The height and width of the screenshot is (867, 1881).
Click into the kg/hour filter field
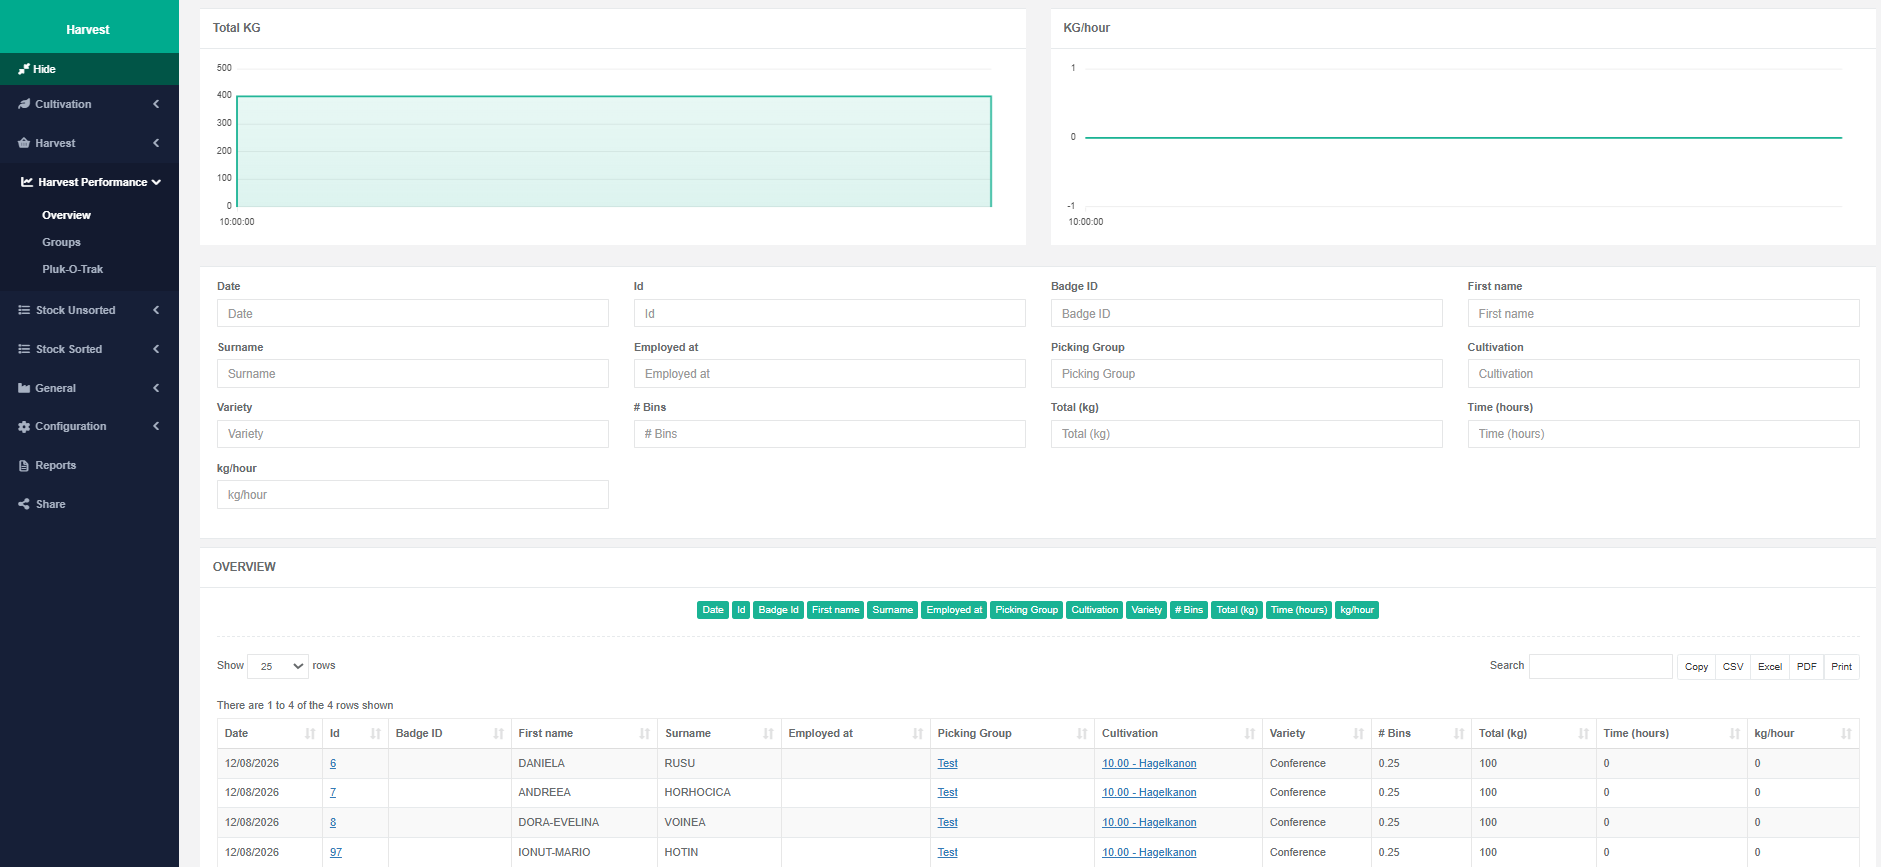413,495
